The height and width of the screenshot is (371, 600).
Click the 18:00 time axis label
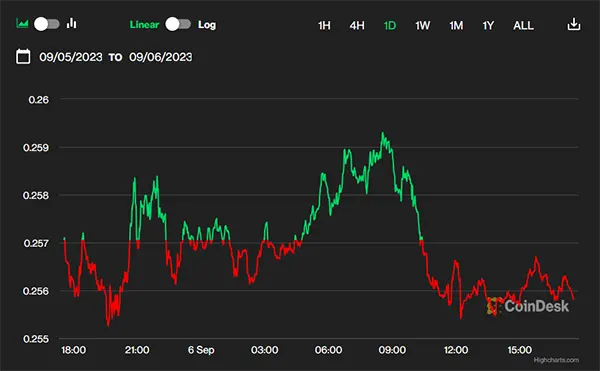(x=73, y=350)
